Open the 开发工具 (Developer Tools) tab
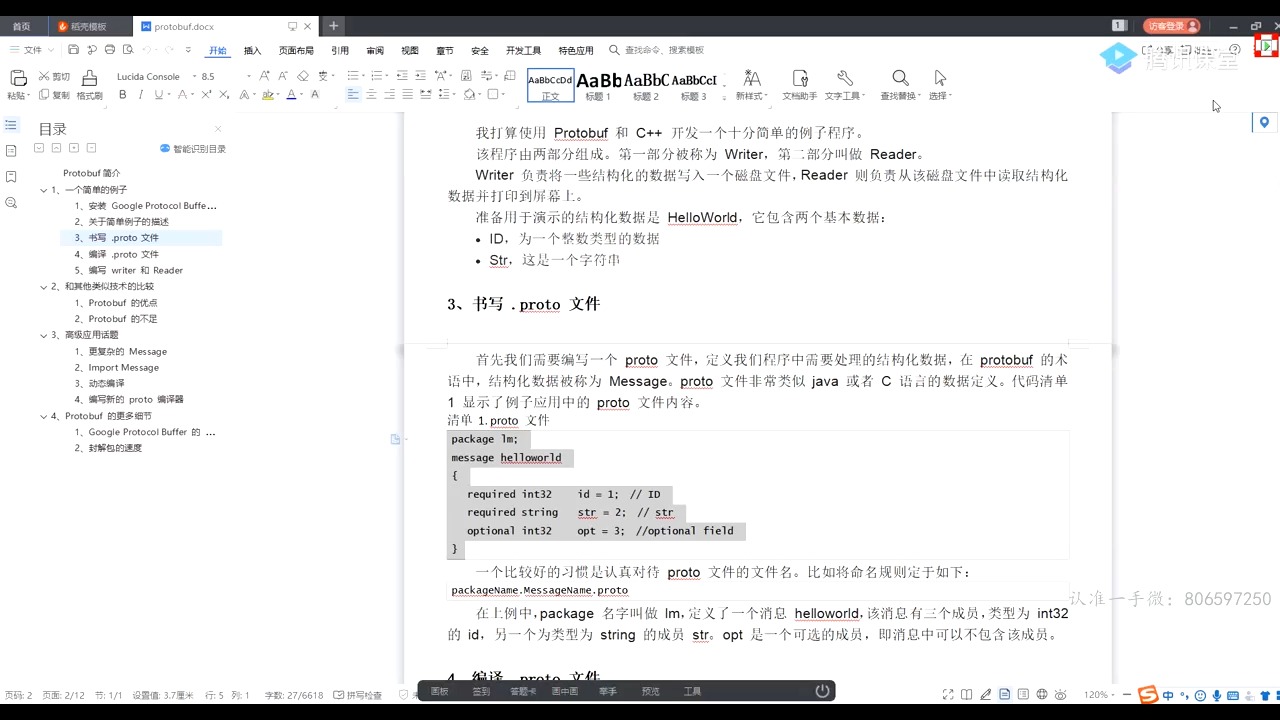 point(523,50)
